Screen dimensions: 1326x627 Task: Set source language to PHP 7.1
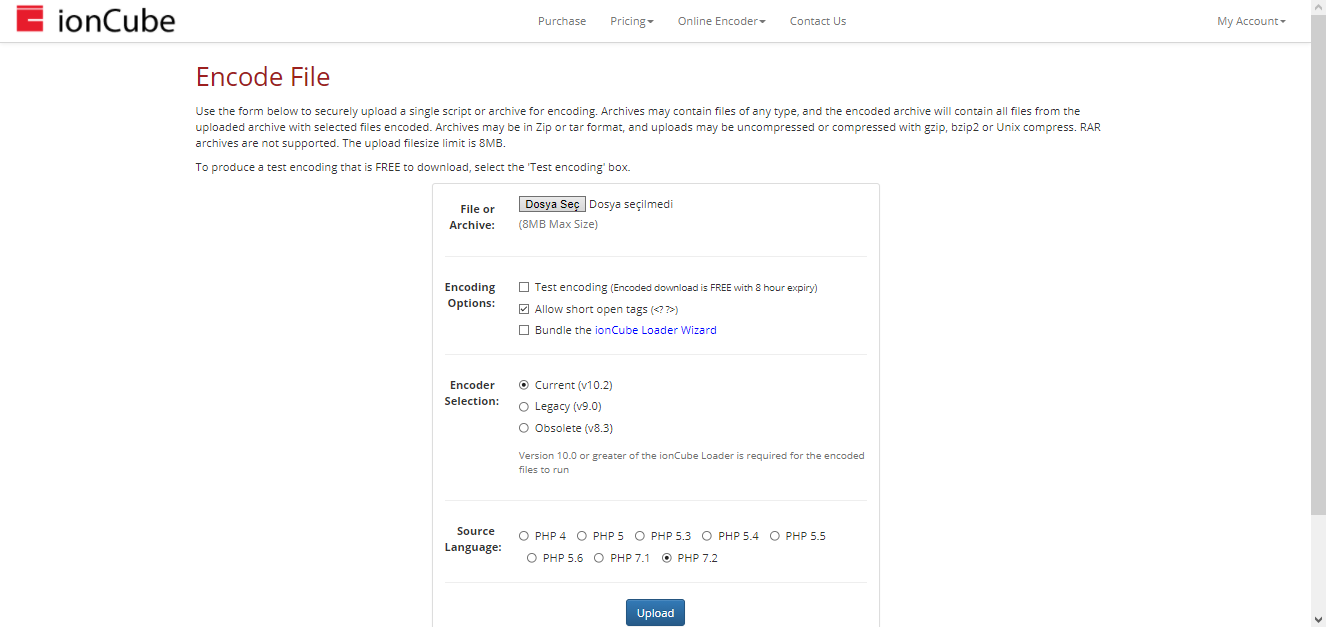point(599,558)
